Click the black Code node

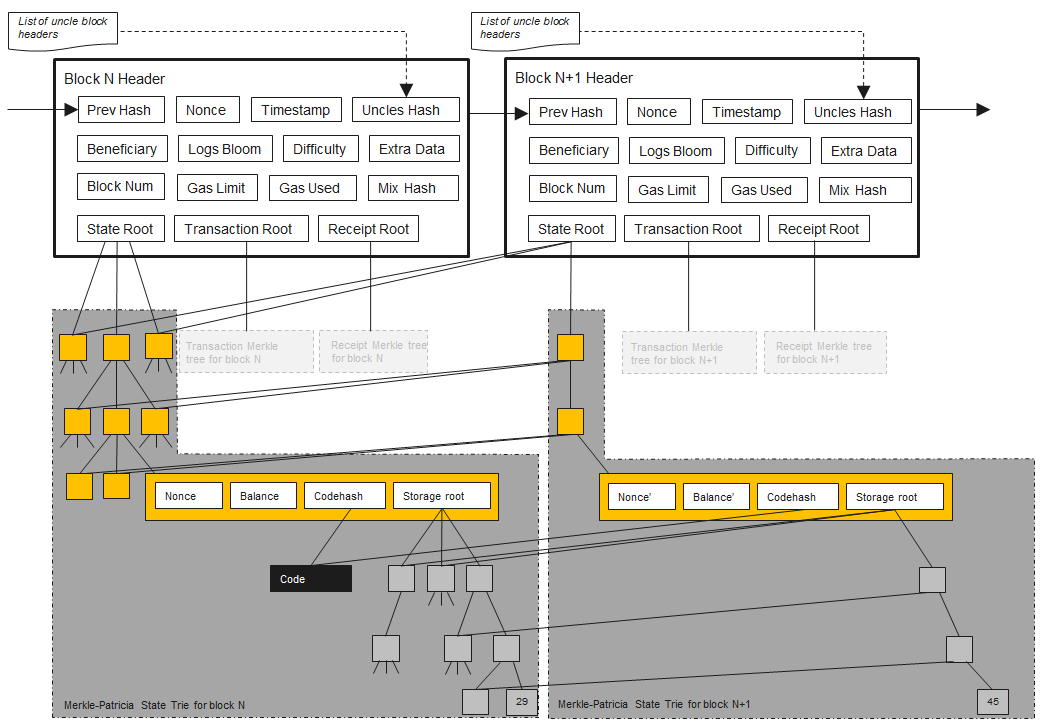(x=310, y=578)
